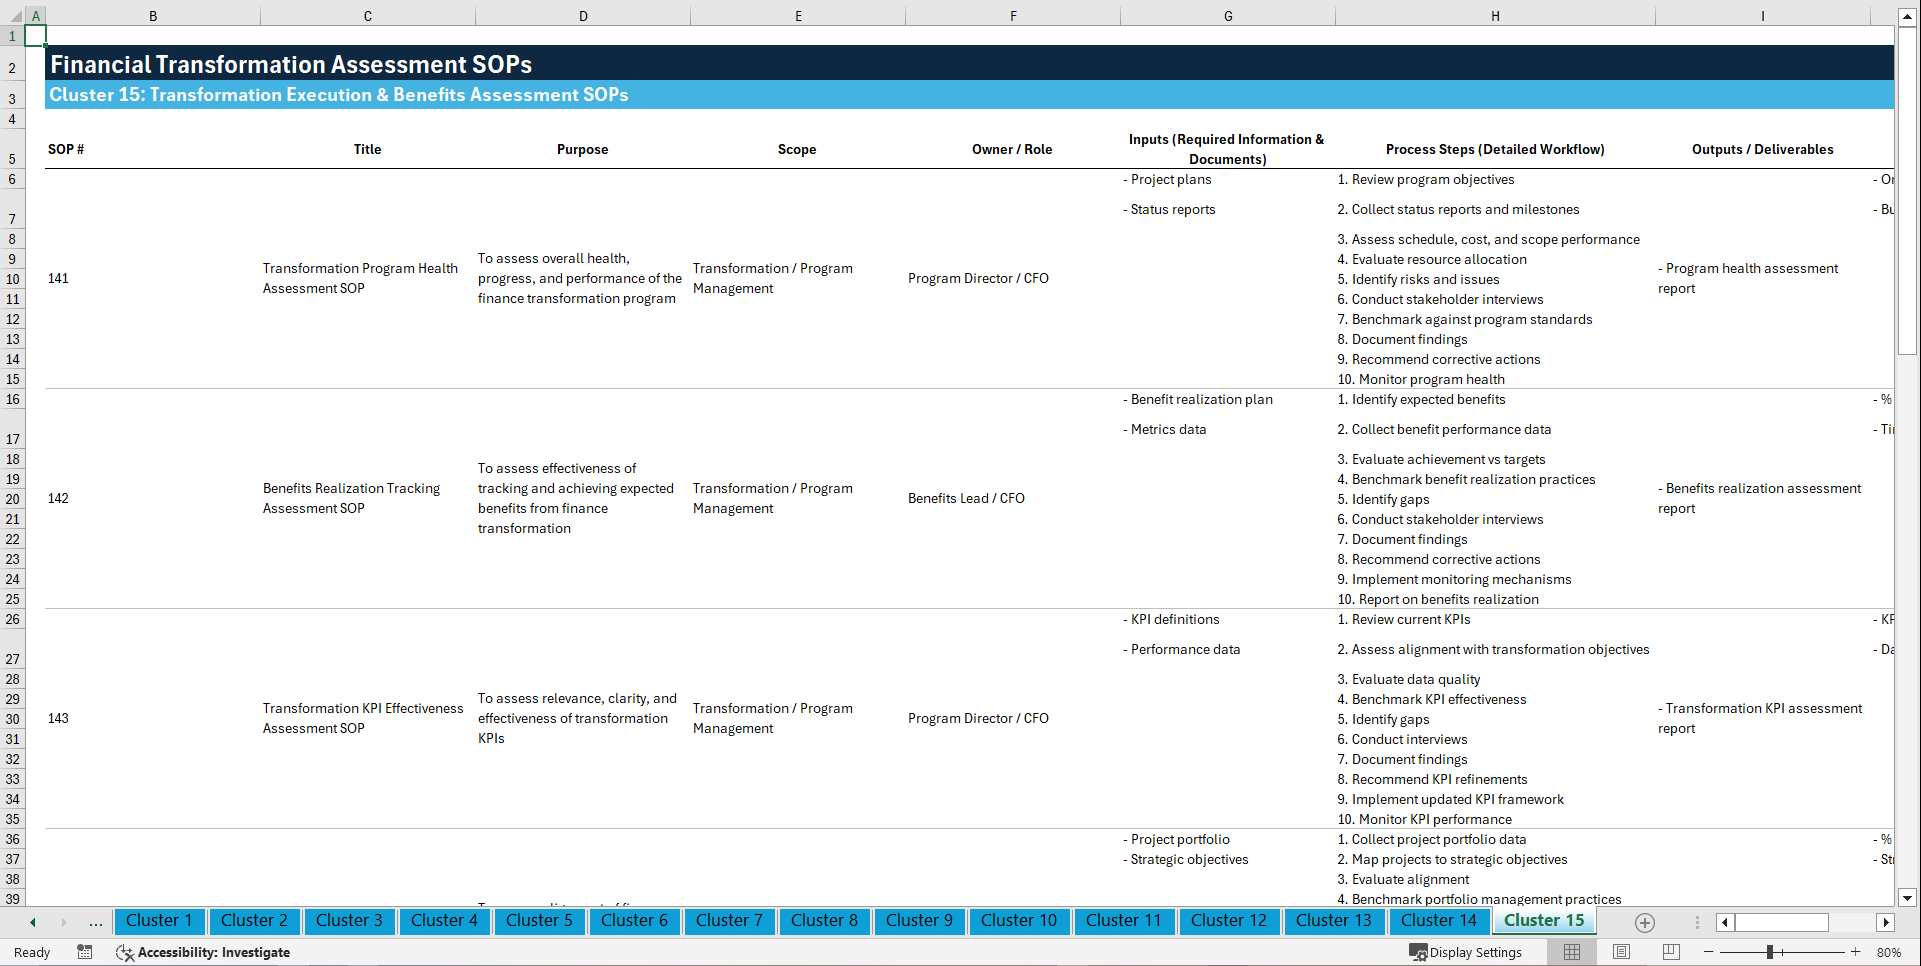Open the Cluster 15 sheet tab
Image resolution: width=1921 pixels, height=966 pixels.
1543,921
